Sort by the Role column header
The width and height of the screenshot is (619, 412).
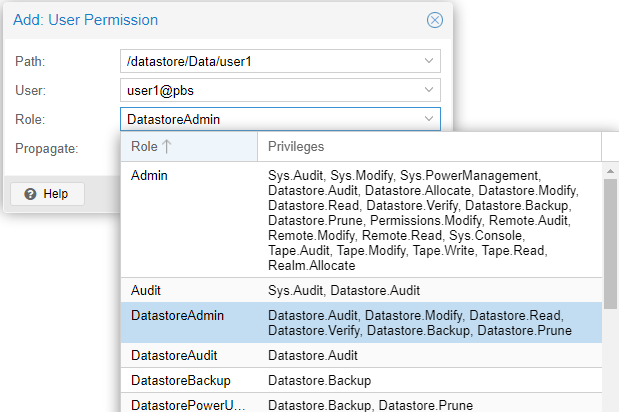189,146
